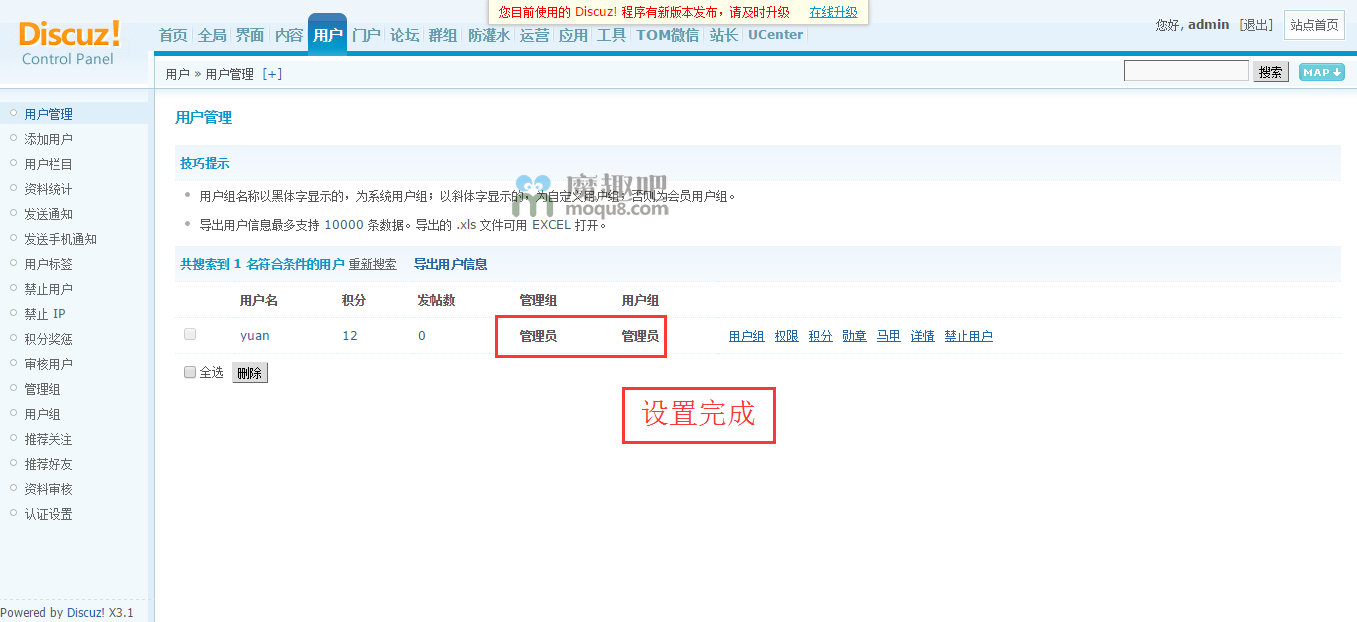Image resolution: width=1357 pixels, height=622 pixels.
Task: Click the 站点首页 button
Action: [x=1314, y=25]
